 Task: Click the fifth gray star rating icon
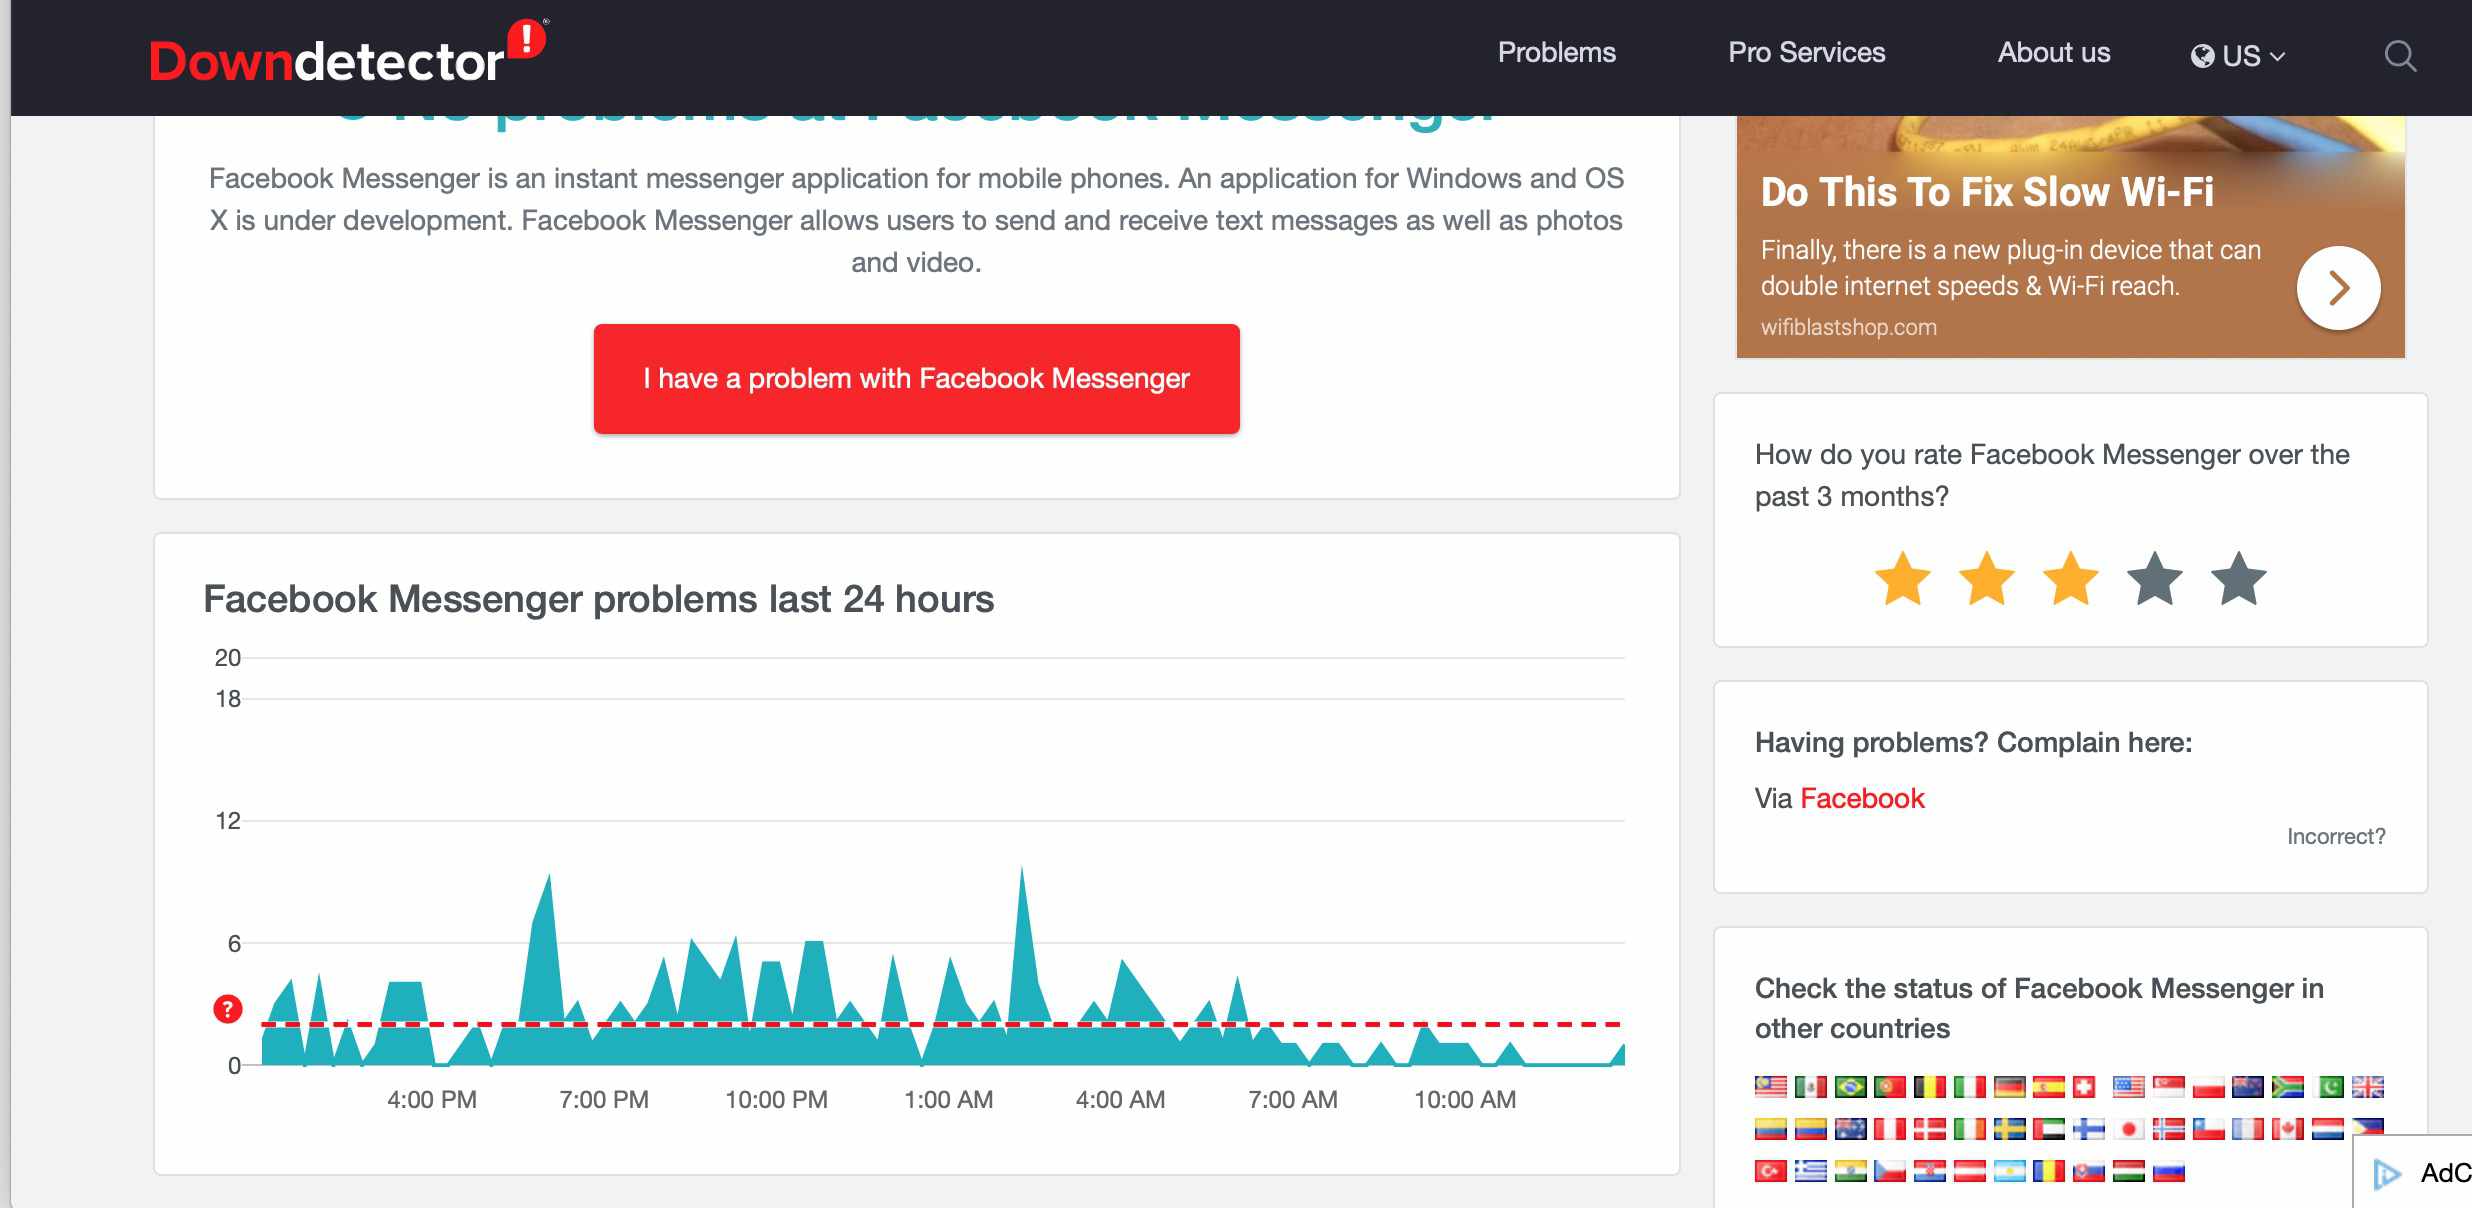(x=2240, y=579)
